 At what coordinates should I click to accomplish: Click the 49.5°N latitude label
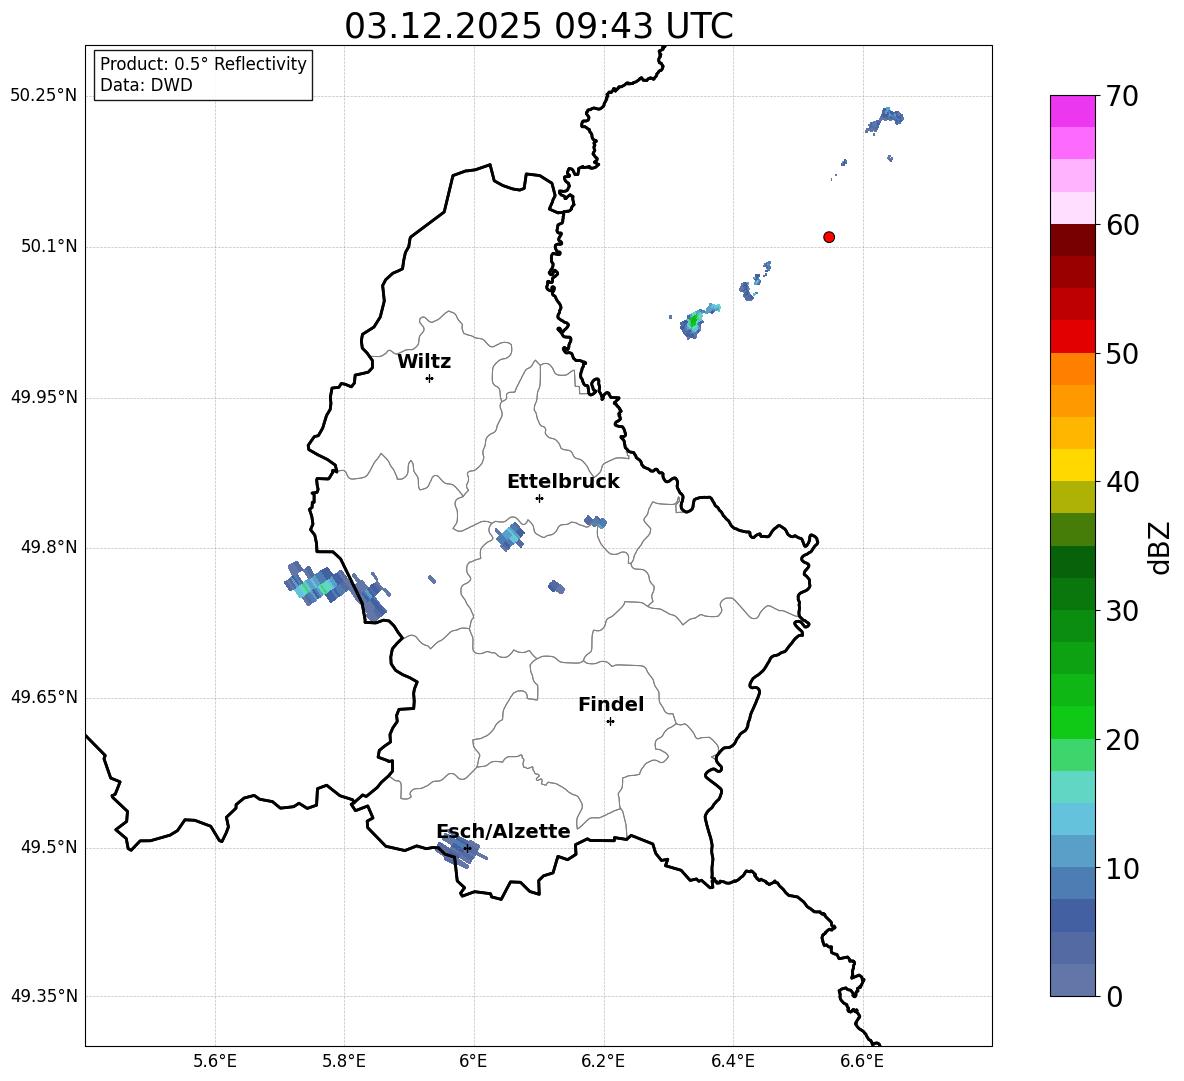pyautogui.click(x=49, y=847)
